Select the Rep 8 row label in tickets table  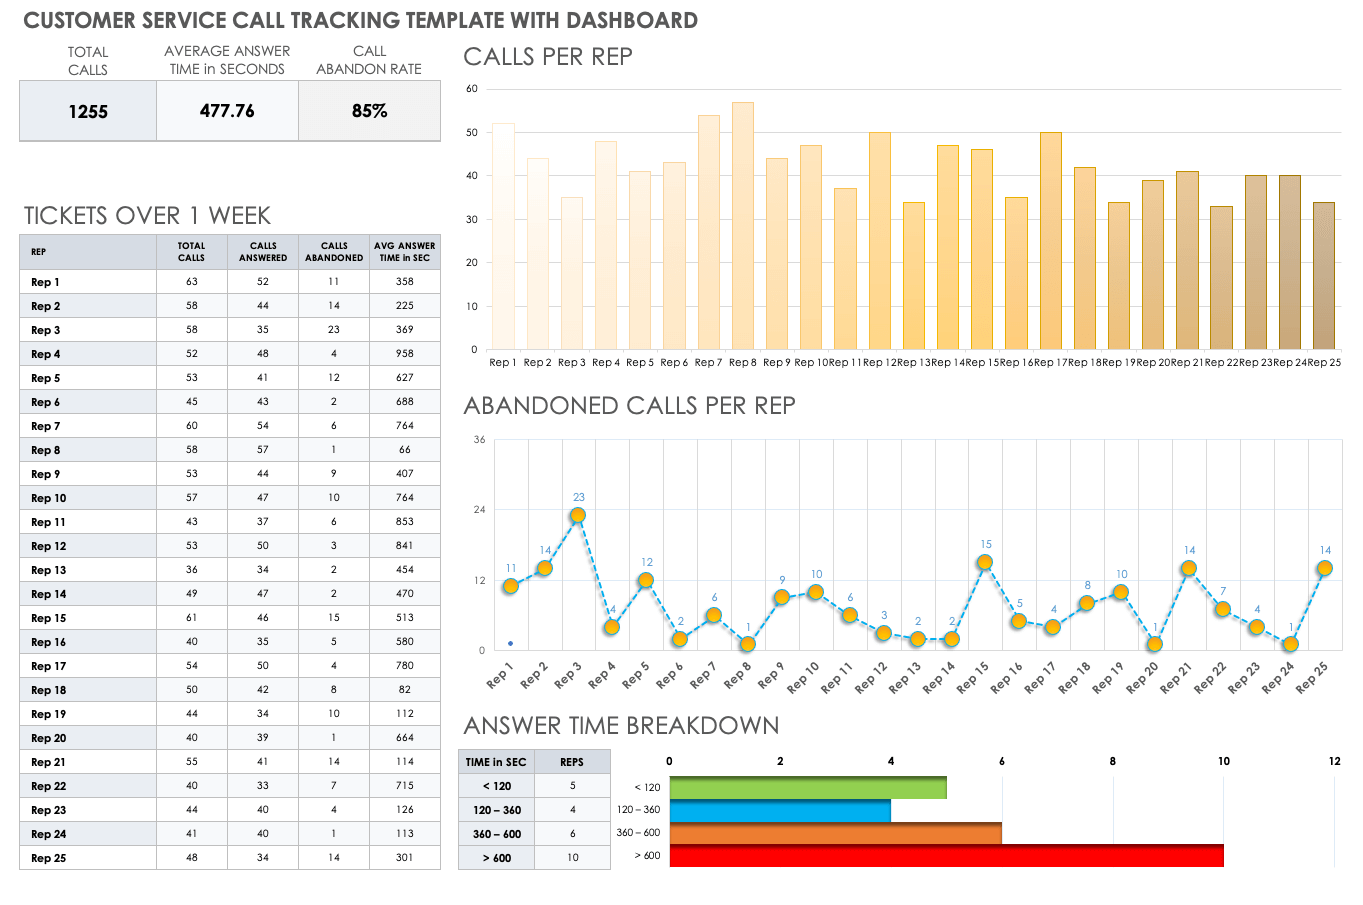46,450
